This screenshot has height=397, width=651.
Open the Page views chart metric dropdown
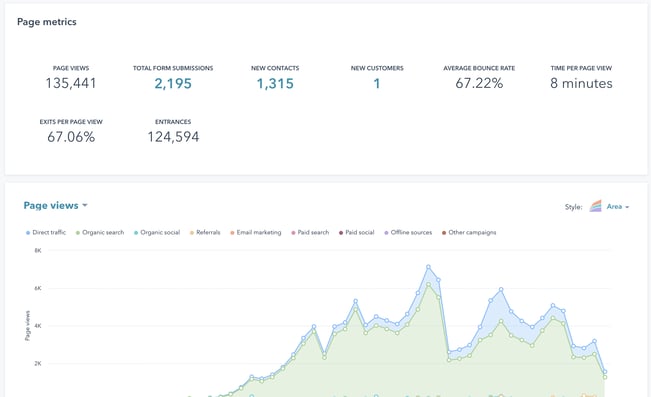tap(55, 206)
